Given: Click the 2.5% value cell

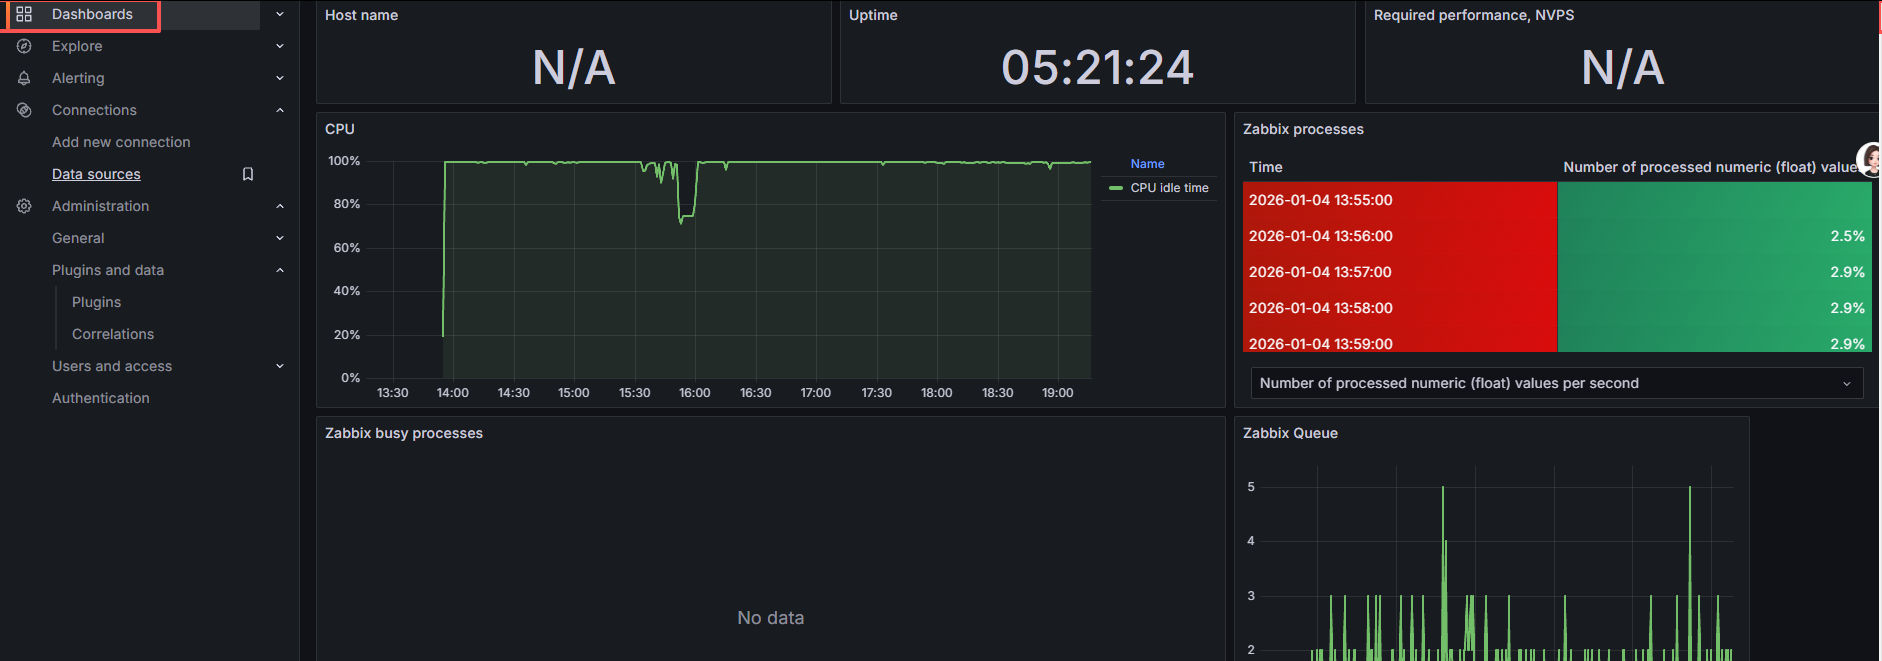Looking at the screenshot, I should (1714, 236).
